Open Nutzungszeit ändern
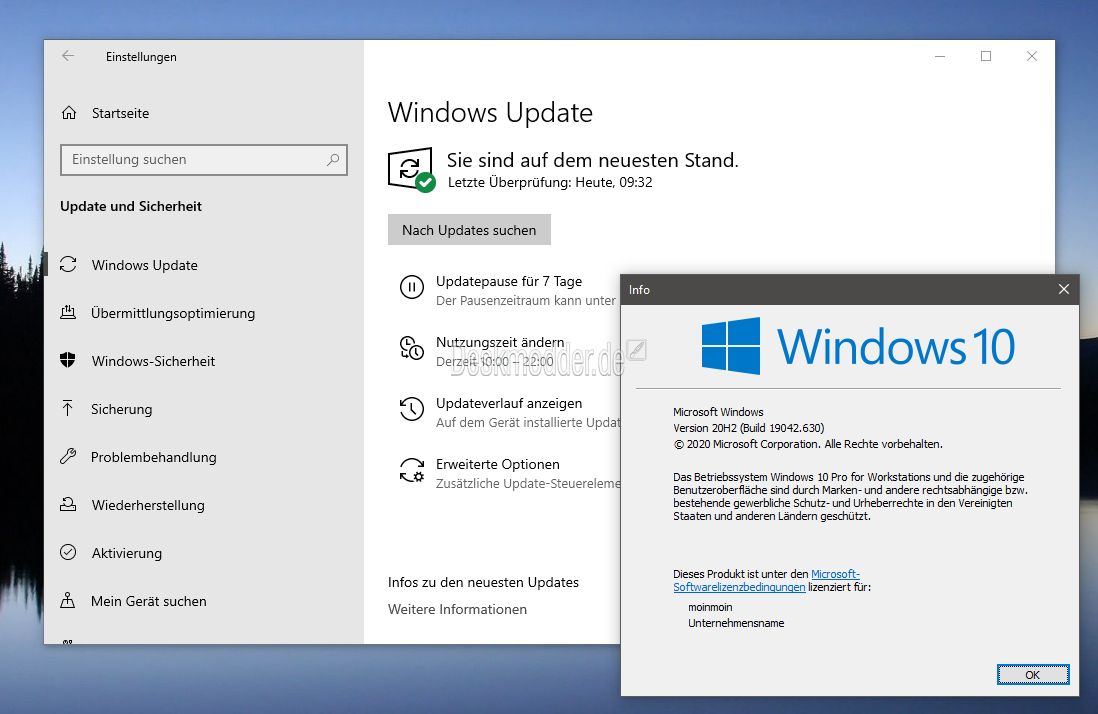 (500, 343)
